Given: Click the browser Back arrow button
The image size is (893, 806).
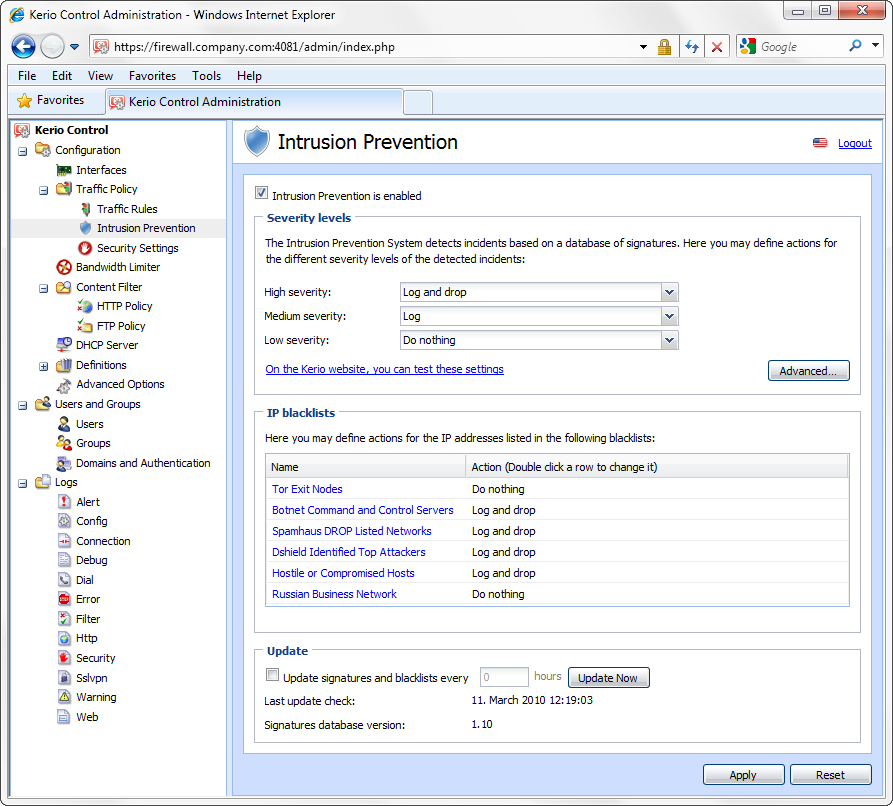Looking at the screenshot, I should [x=23, y=47].
